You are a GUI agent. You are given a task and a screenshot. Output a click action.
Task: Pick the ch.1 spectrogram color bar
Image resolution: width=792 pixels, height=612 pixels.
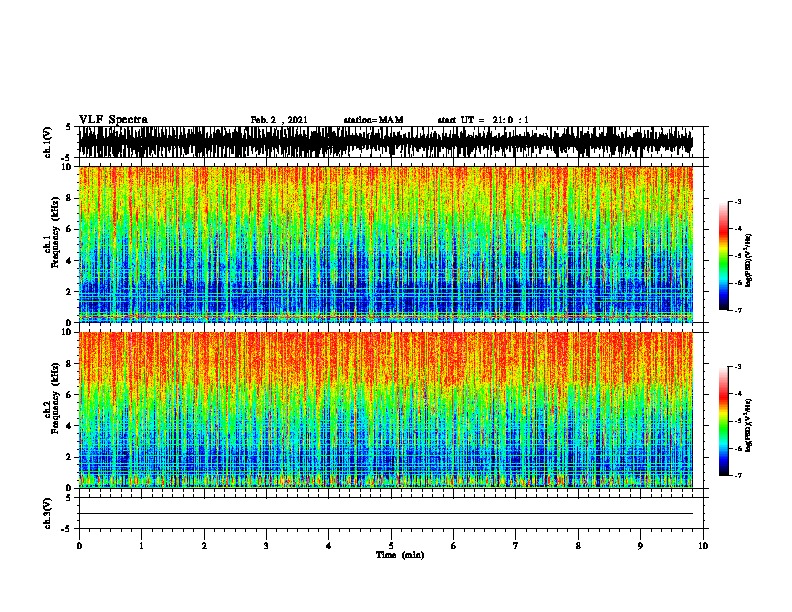[x=723, y=256]
